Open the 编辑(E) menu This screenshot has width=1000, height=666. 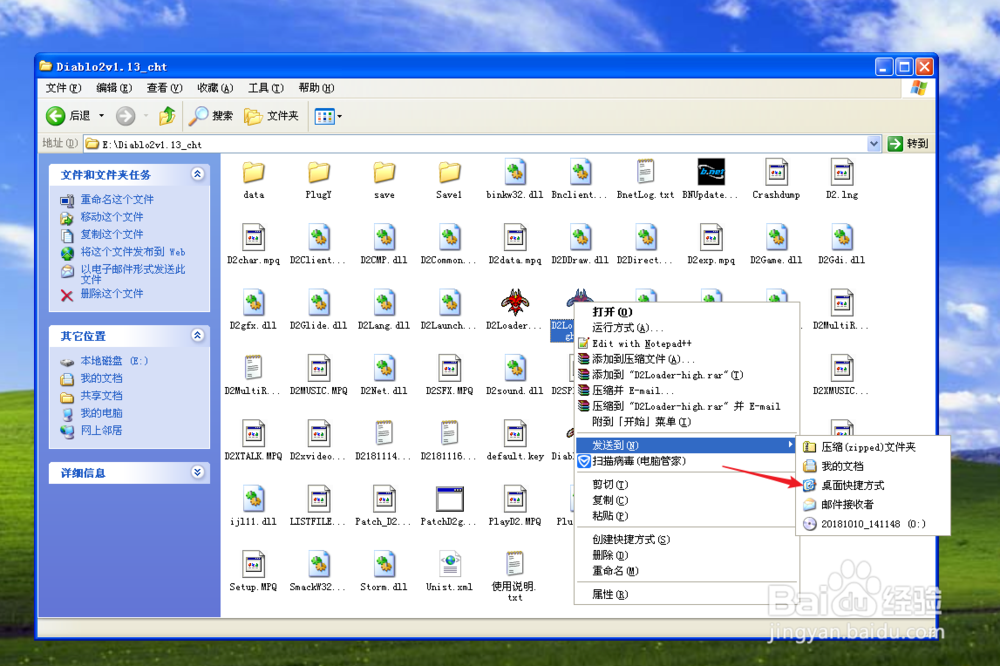tap(114, 88)
